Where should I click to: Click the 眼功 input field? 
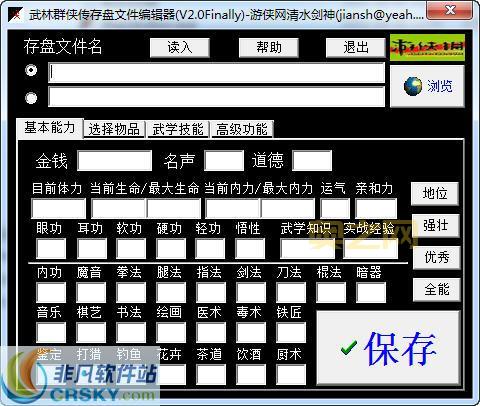[x=51, y=249]
